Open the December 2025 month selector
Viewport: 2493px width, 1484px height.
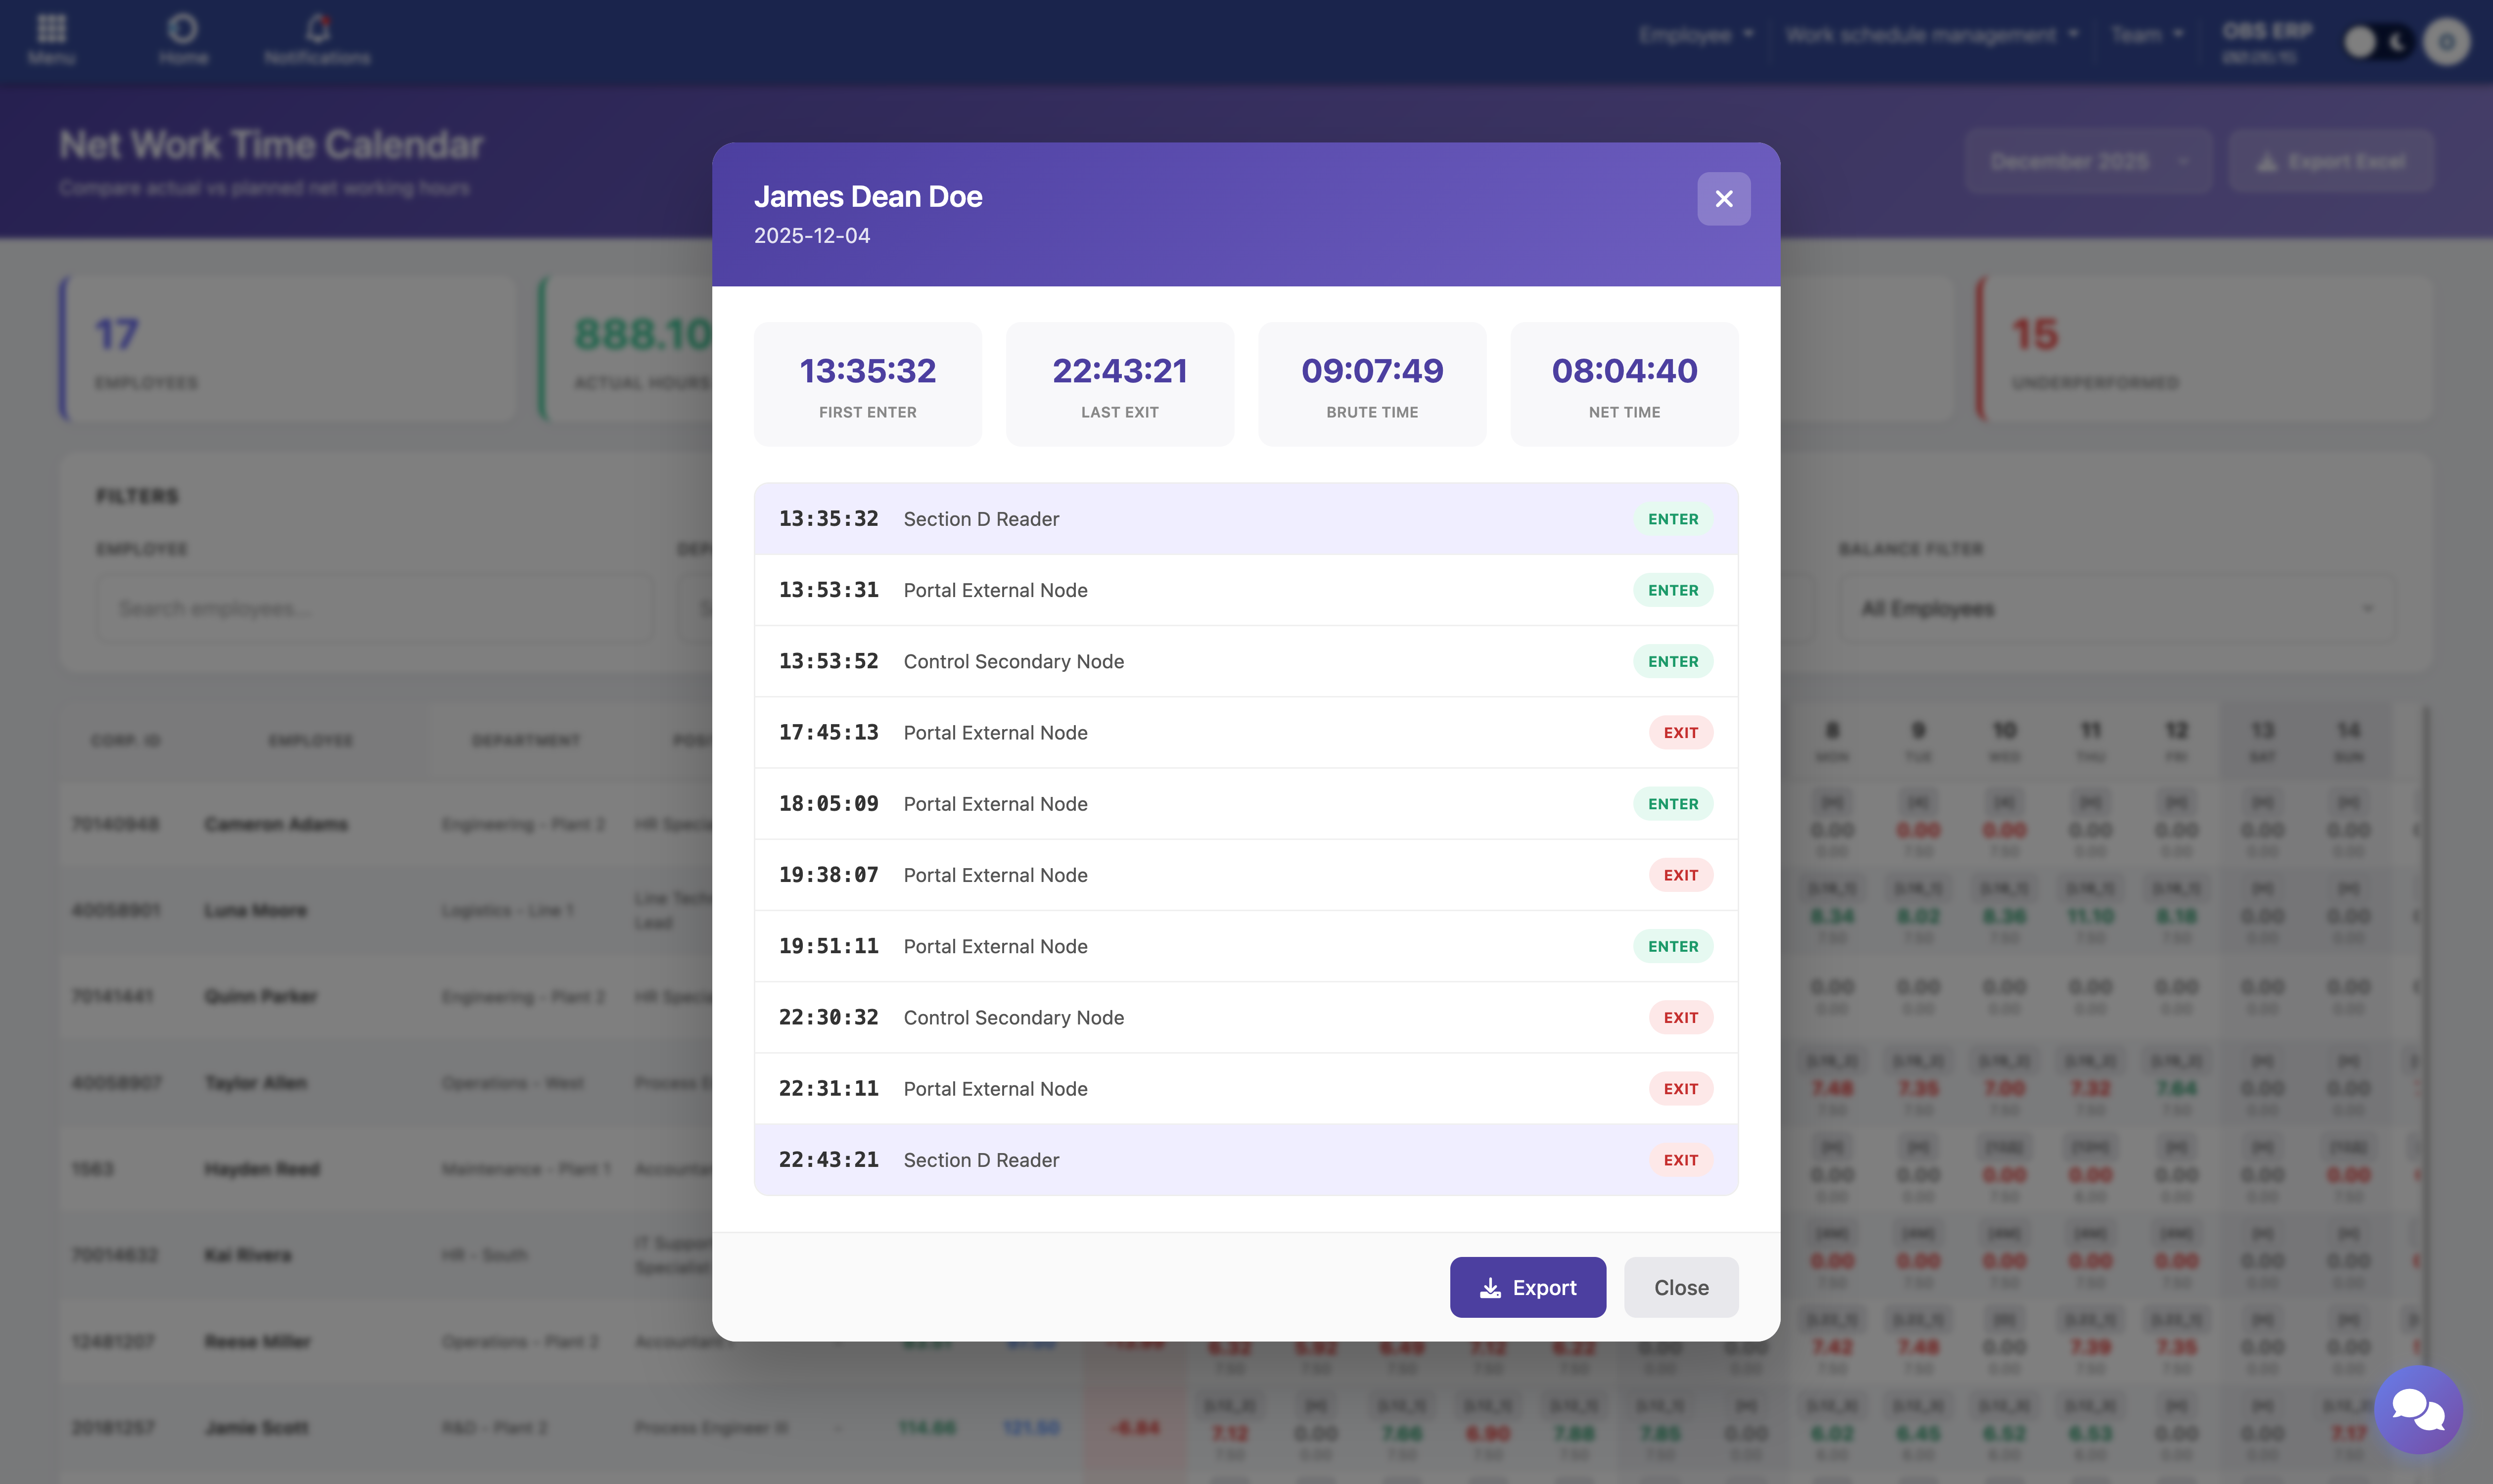(x=2087, y=161)
